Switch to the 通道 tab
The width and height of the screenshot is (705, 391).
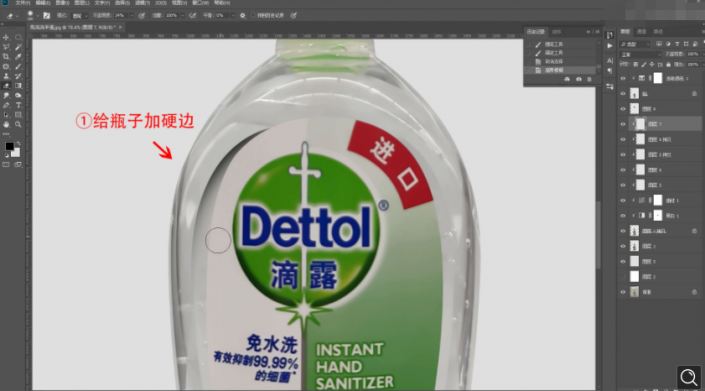pos(642,31)
